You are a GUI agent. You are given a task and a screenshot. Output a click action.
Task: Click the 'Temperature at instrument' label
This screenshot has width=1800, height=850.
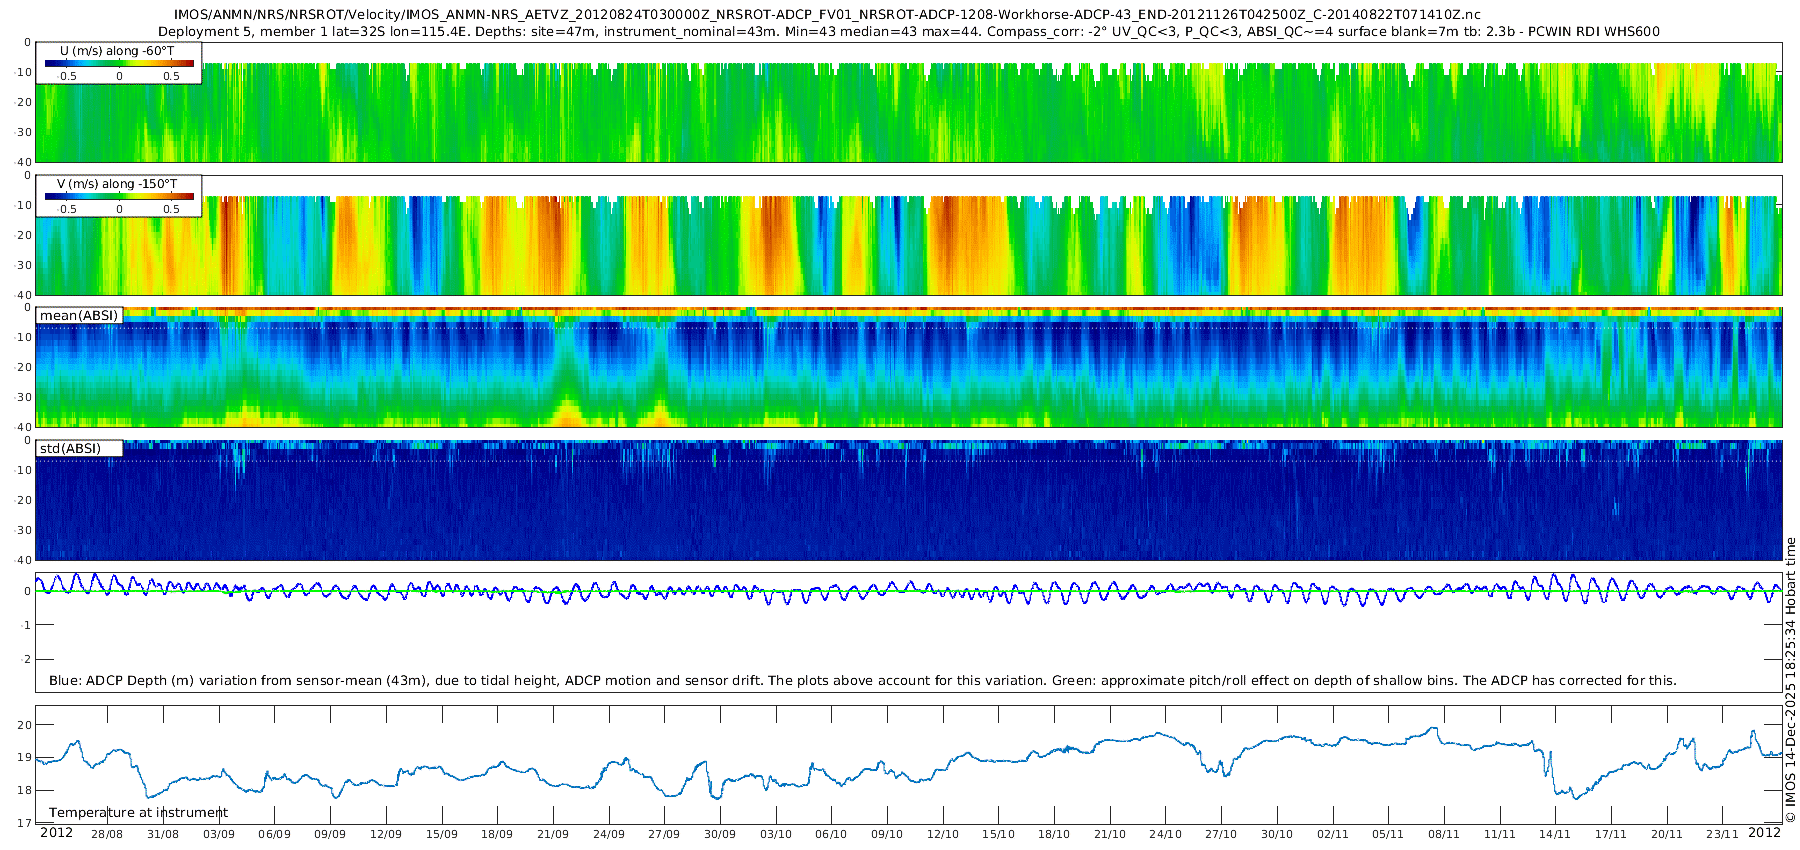coord(138,813)
